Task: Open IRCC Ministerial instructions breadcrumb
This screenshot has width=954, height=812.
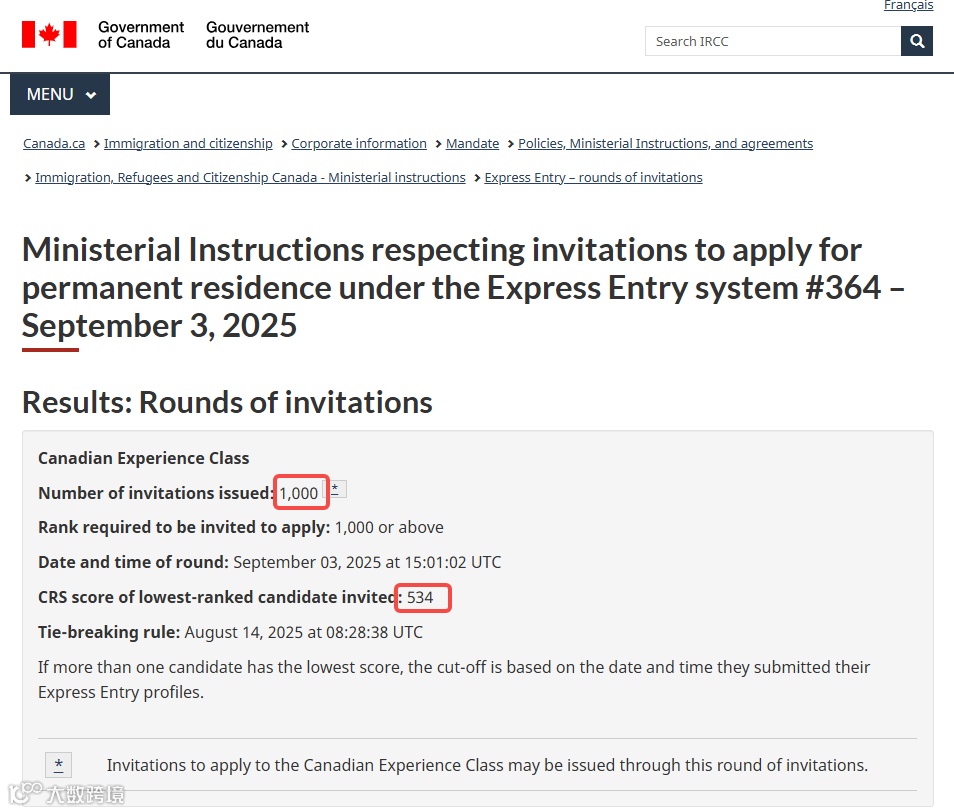Action: [x=250, y=178]
